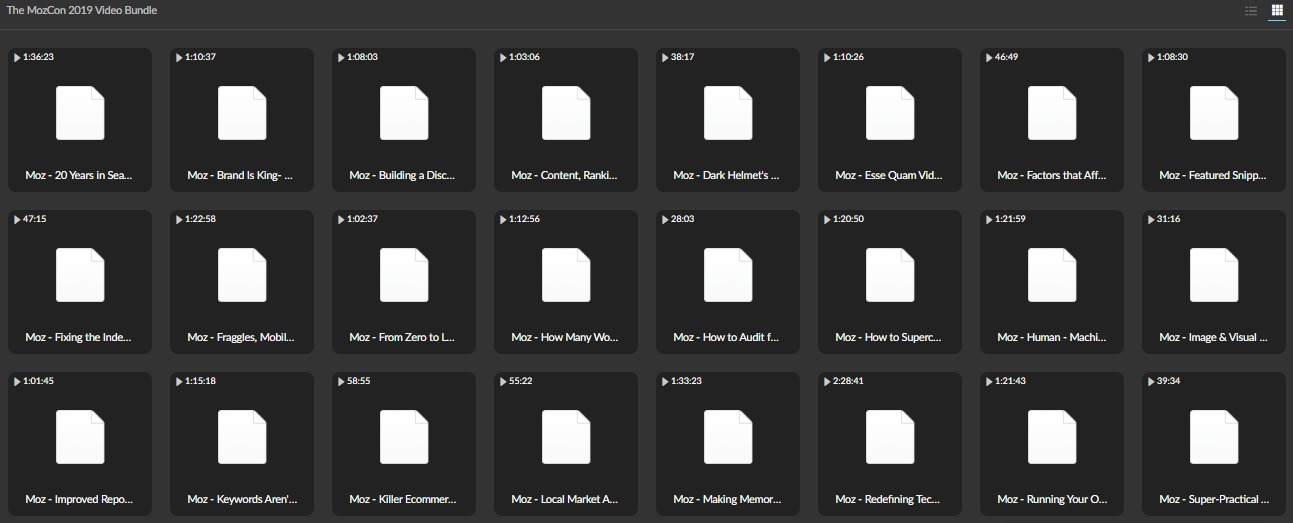Click duration label 1:20:50

pos(848,219)
